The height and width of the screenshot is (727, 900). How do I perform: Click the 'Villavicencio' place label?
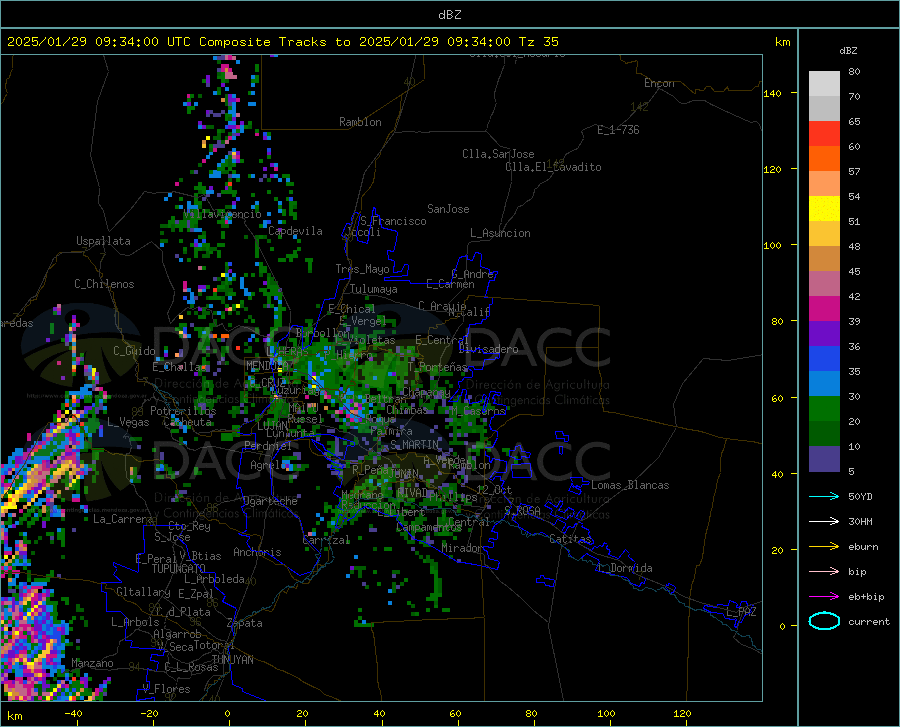click(x=222, y=214)
